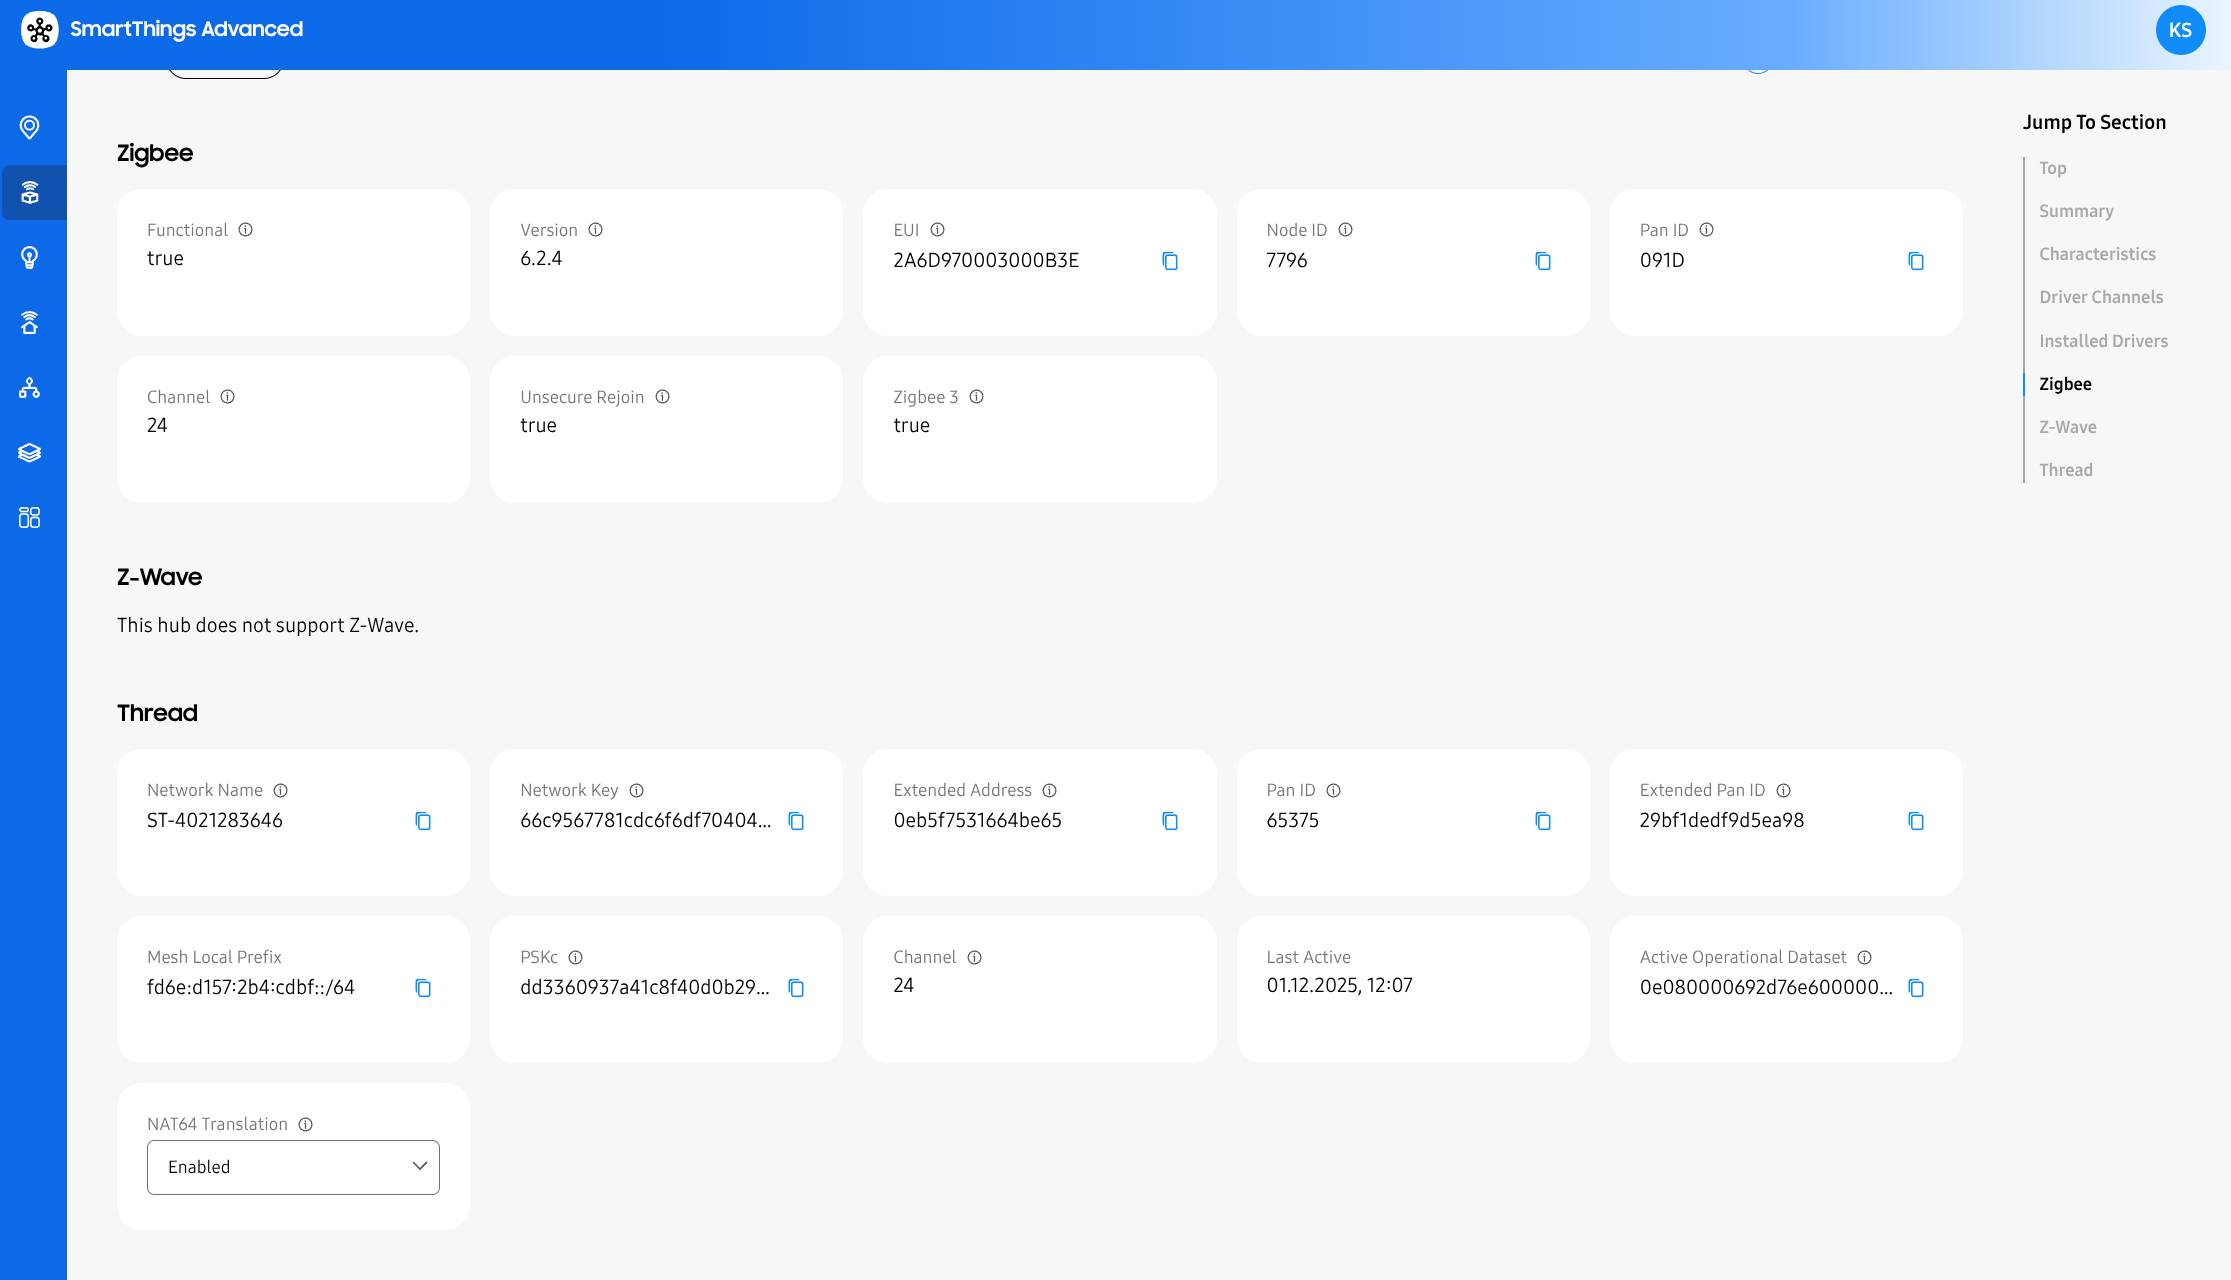Copy the Mesh Local Prefix

click(x=423, y=988)
